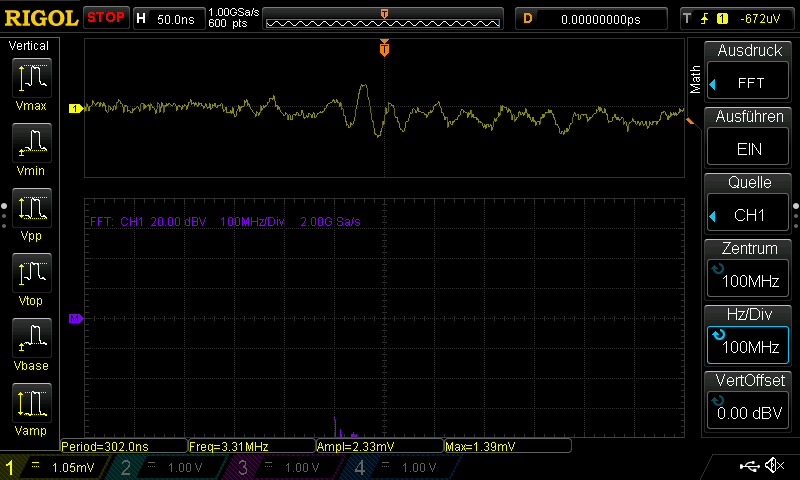
Task: Click the Math menu tab label
Action: pyautogui.click(x=695, y=79)
